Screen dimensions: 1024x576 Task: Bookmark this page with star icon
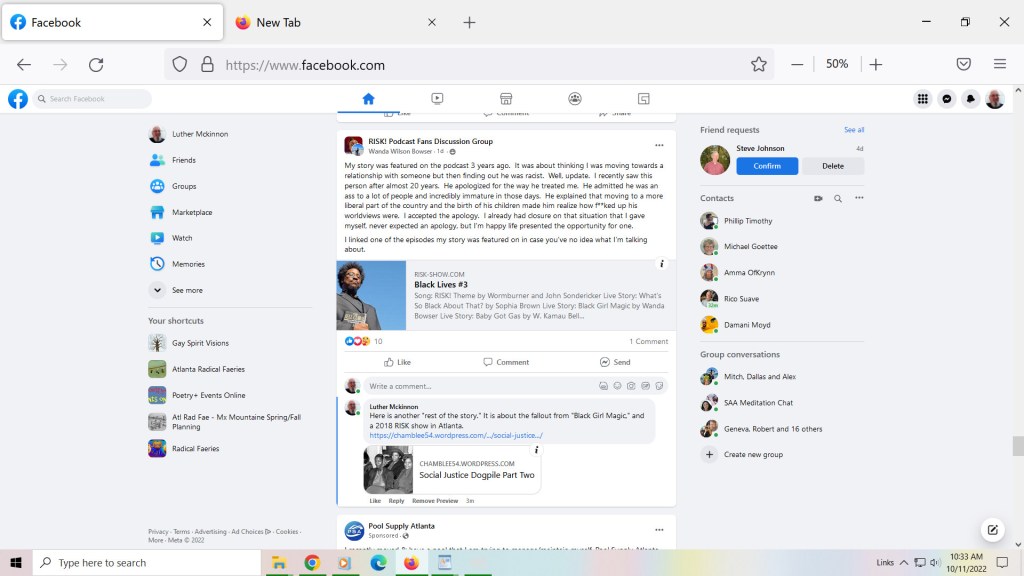click(758, 64)
